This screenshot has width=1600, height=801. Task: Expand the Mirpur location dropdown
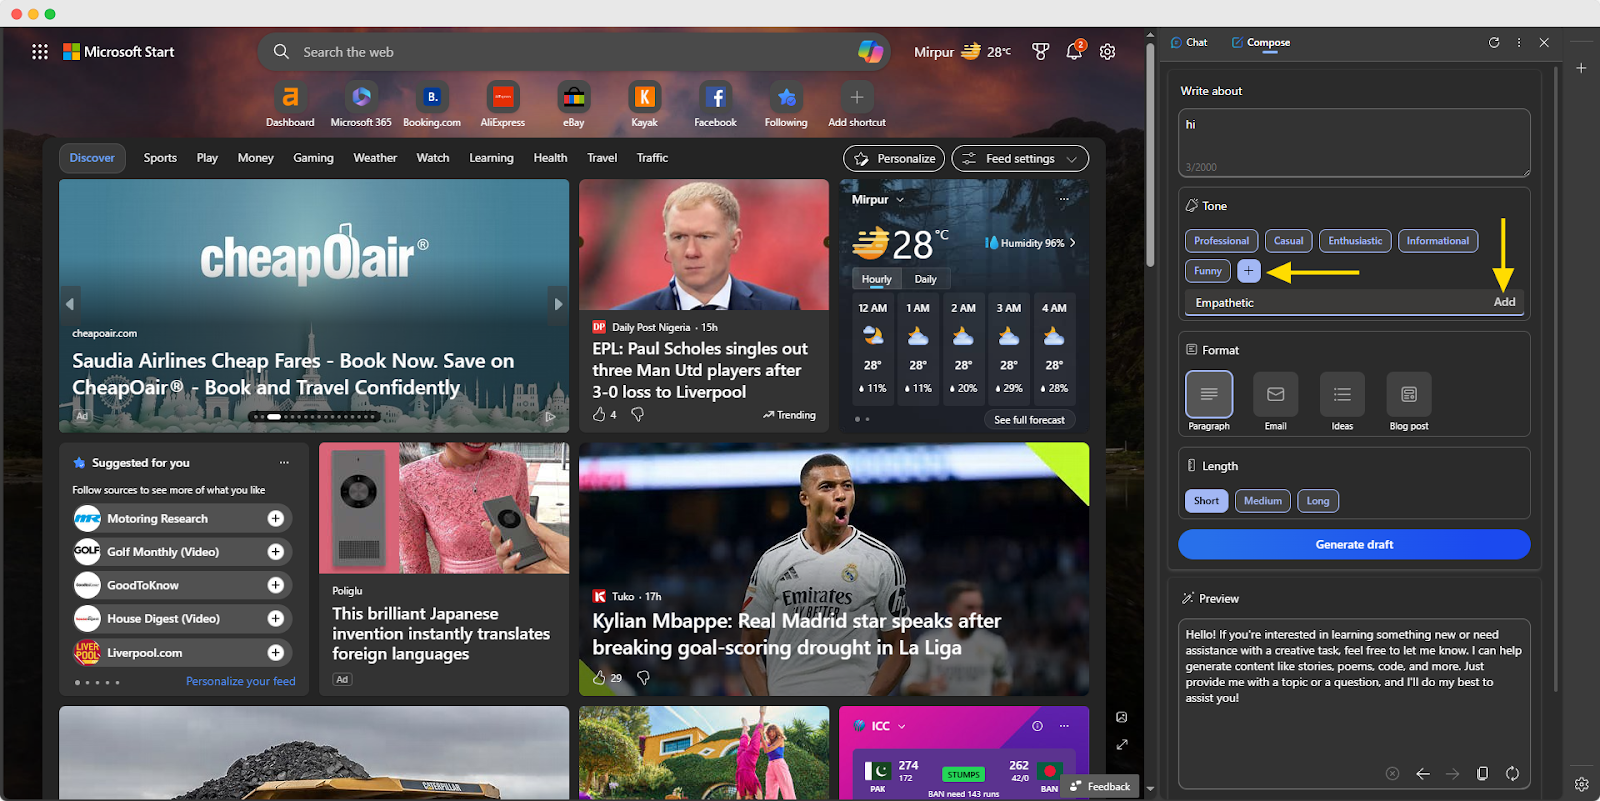click(900, 200)
